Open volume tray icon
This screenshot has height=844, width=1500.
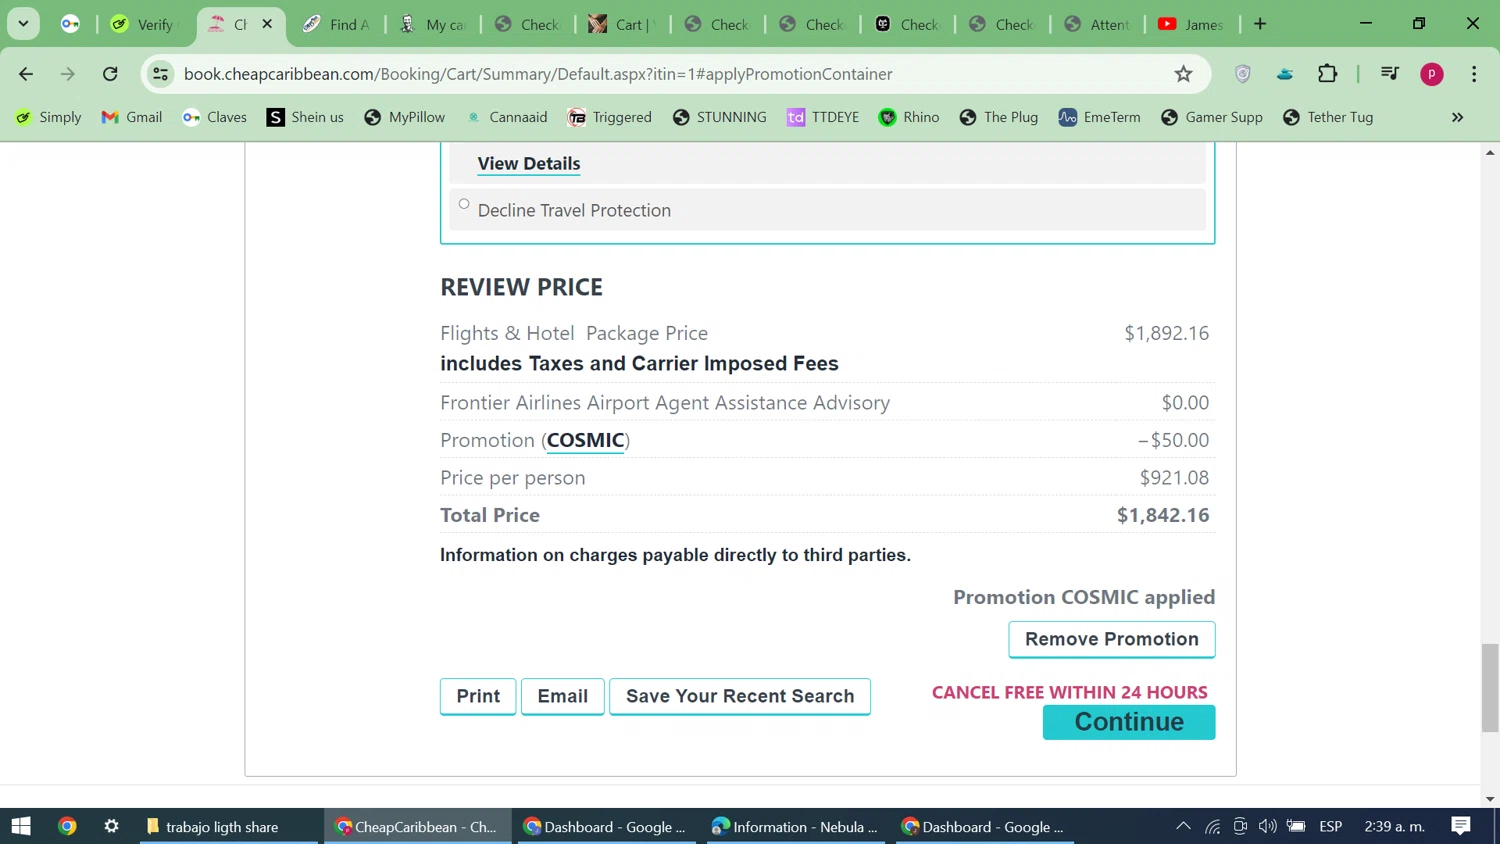(1267, 826)
